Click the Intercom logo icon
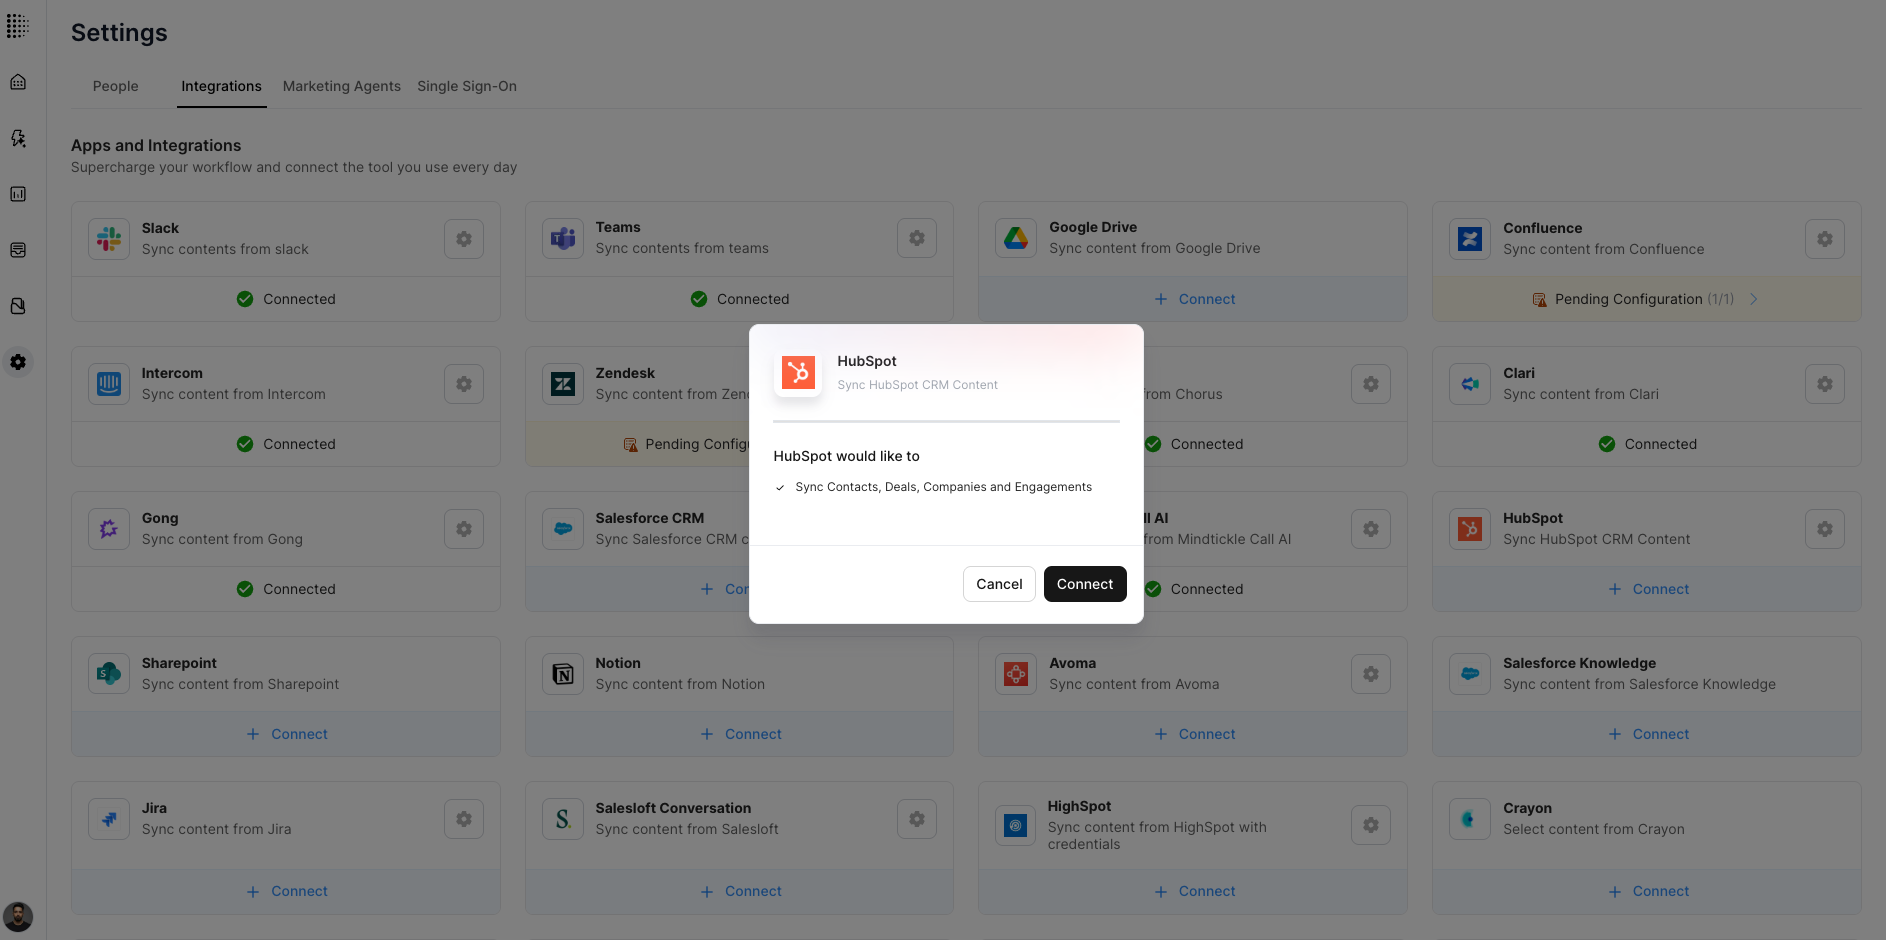 pyautogui.click(x=109, y=384)
